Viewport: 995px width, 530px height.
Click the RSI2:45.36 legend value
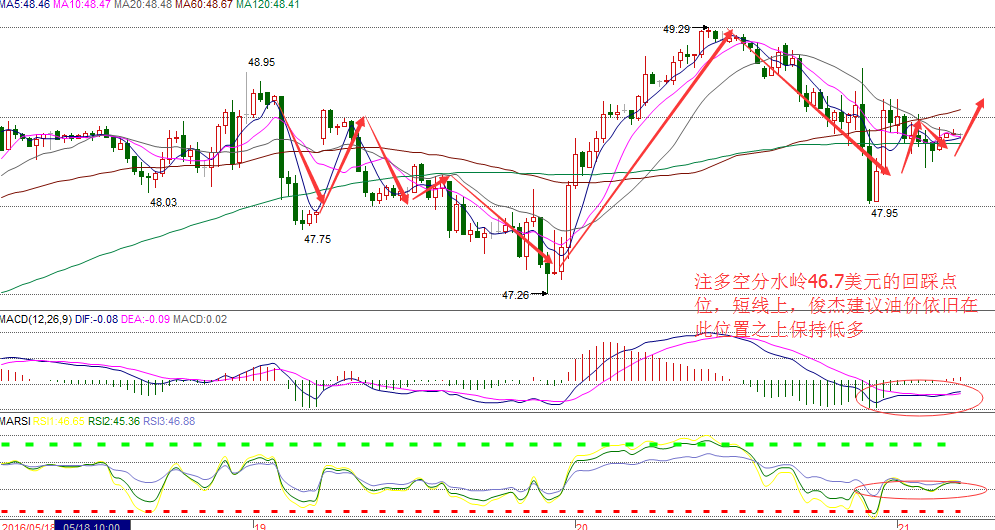point(114,421)
